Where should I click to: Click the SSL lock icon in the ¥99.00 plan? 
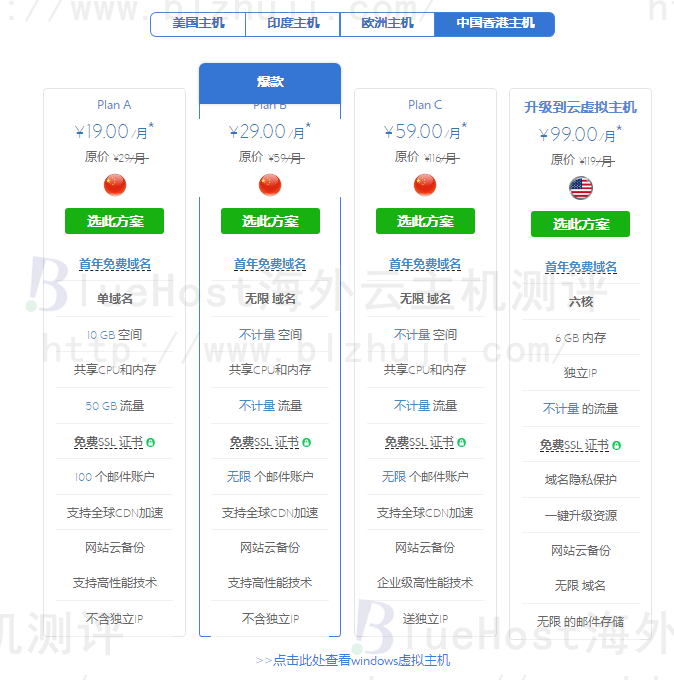(616, 446)
